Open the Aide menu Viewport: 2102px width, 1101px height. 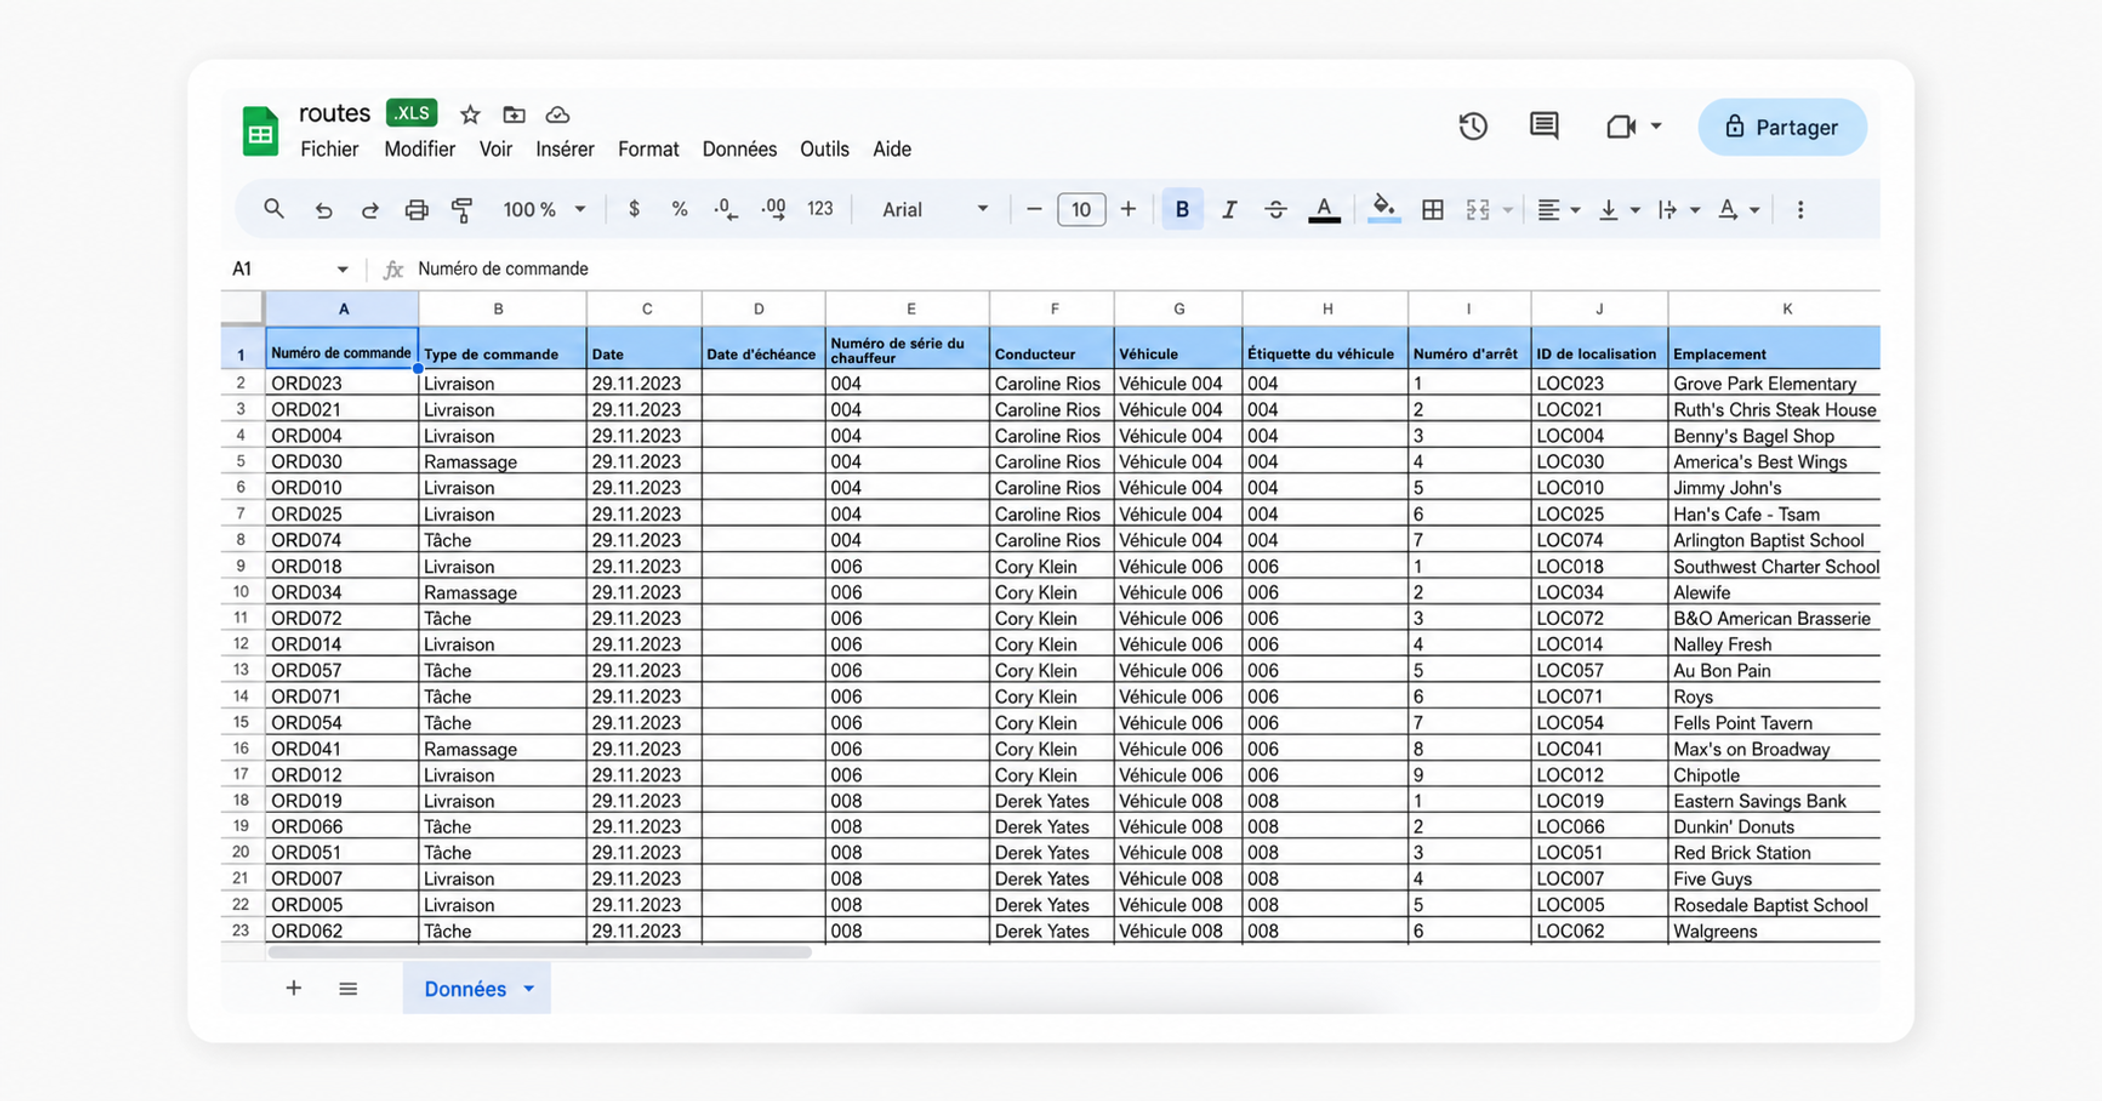tap(892, 149)
